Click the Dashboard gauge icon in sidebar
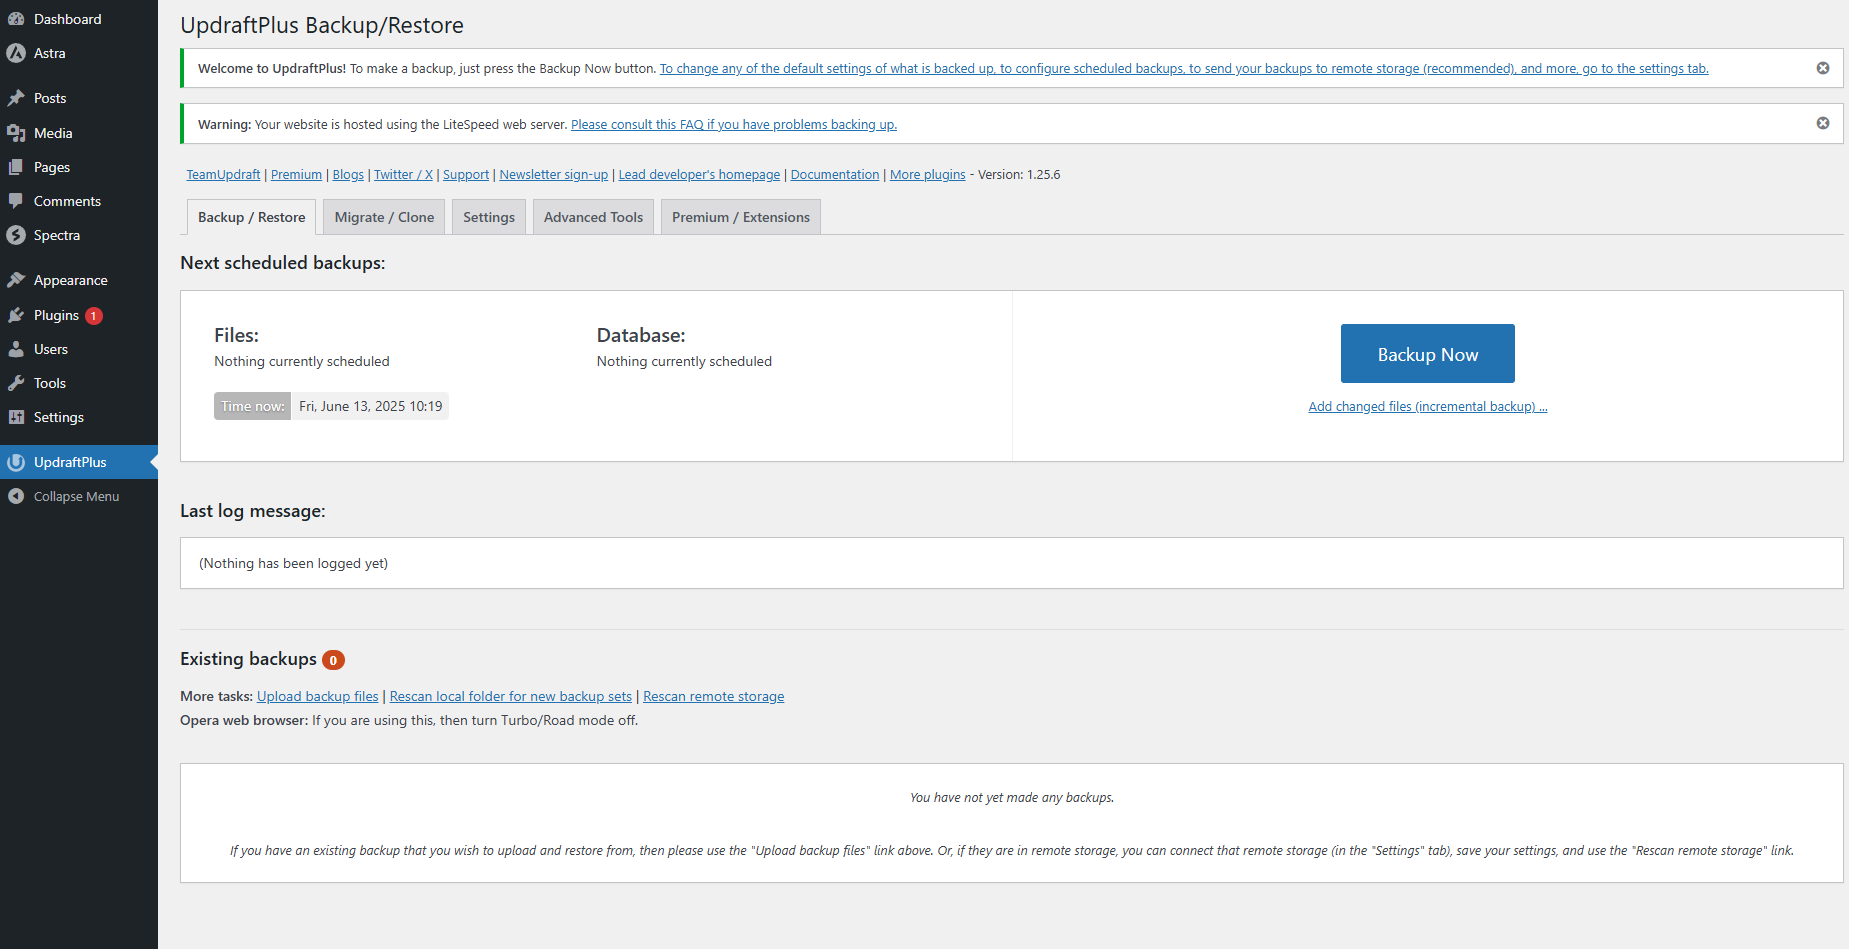 tap(16, 19)
